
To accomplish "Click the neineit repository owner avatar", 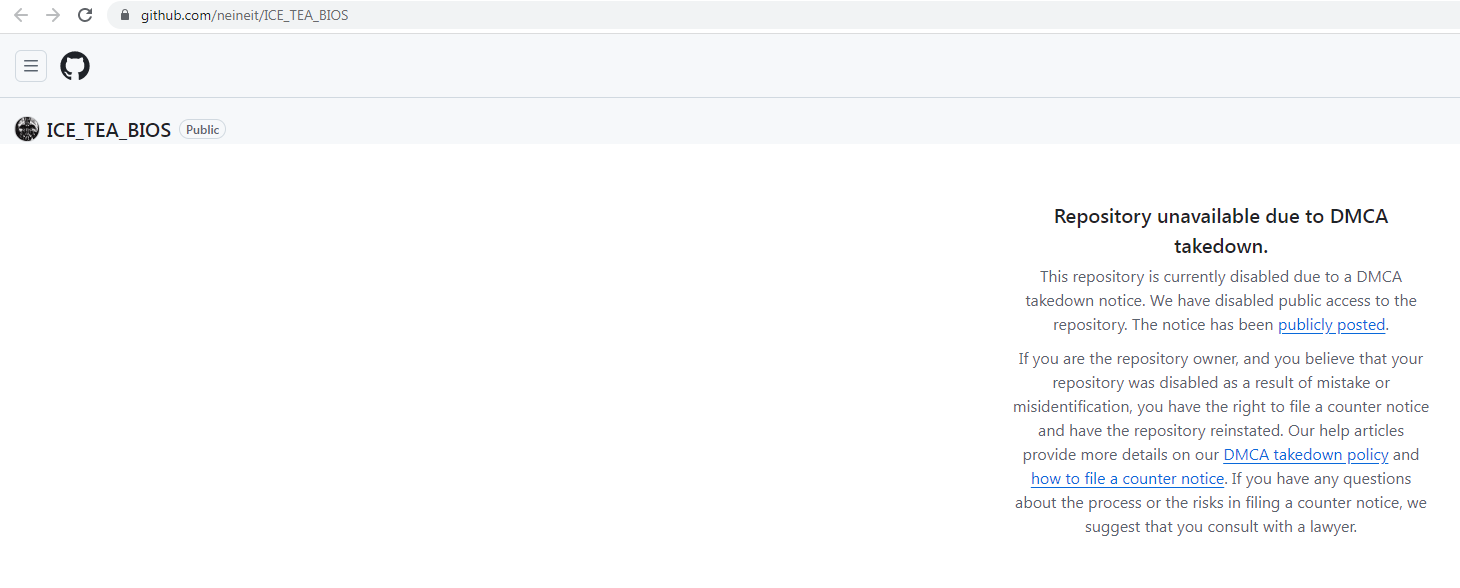I will coord(27,129).
